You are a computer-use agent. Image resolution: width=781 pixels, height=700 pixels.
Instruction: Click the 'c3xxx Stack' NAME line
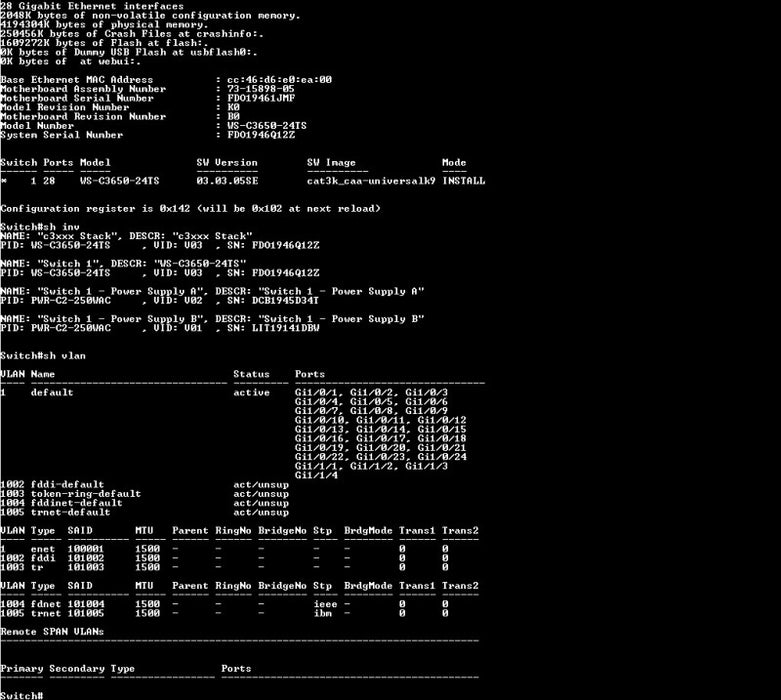(126, 236)
